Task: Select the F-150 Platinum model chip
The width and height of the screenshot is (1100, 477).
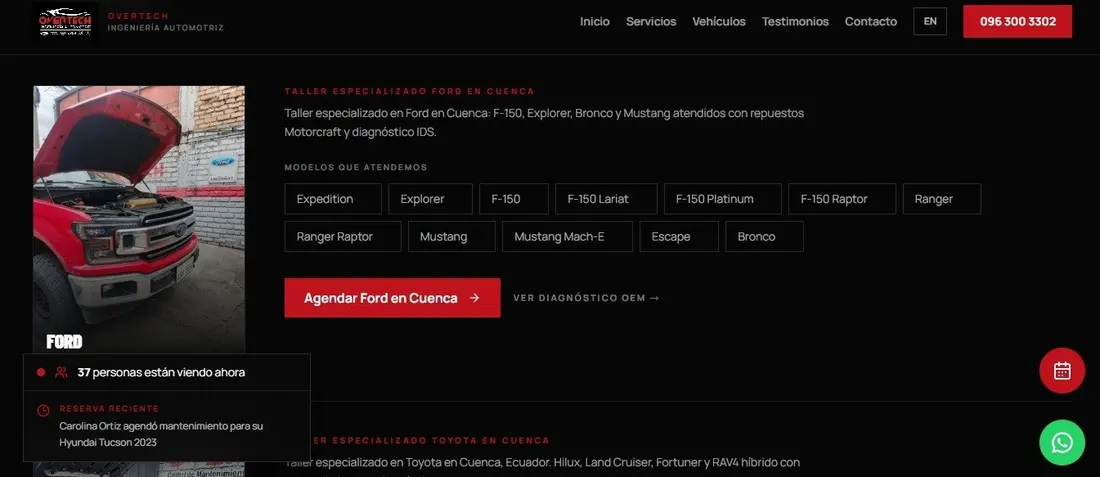Action: click(x=723, y=199)
